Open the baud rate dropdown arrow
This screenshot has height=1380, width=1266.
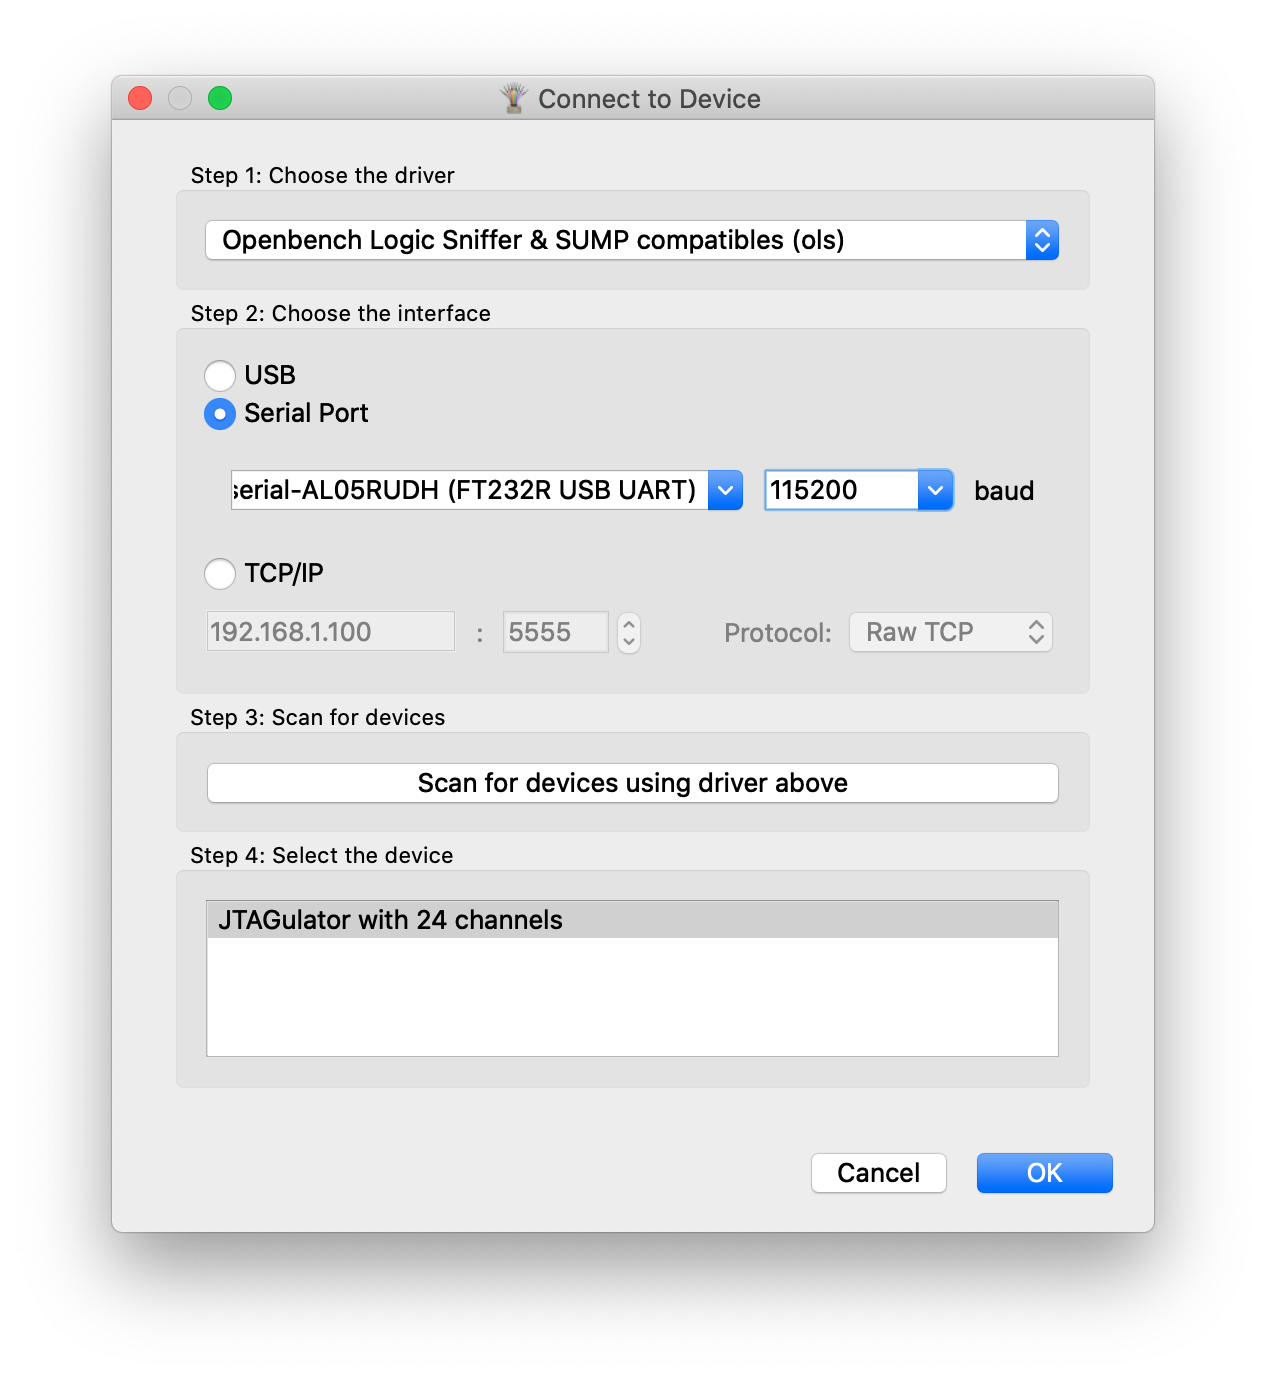pyautogui.click(x=935, y=490)
